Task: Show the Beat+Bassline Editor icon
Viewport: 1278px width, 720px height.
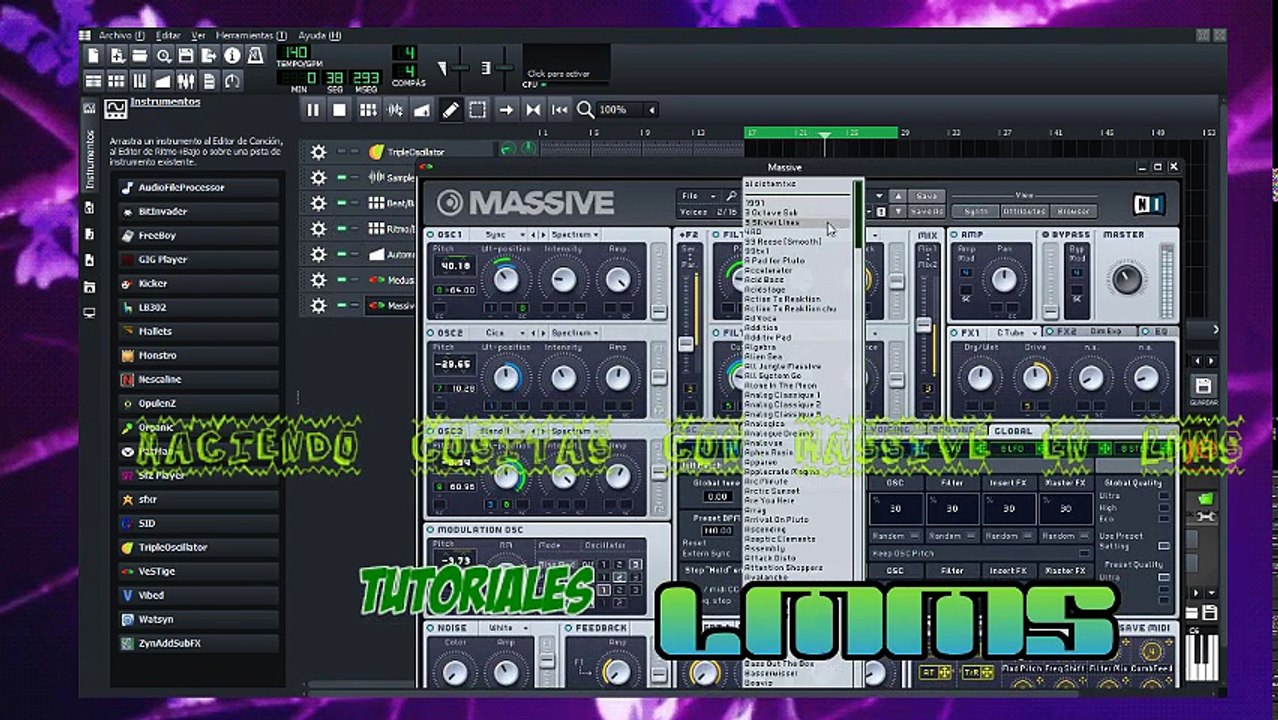Action: pos(117,81)
